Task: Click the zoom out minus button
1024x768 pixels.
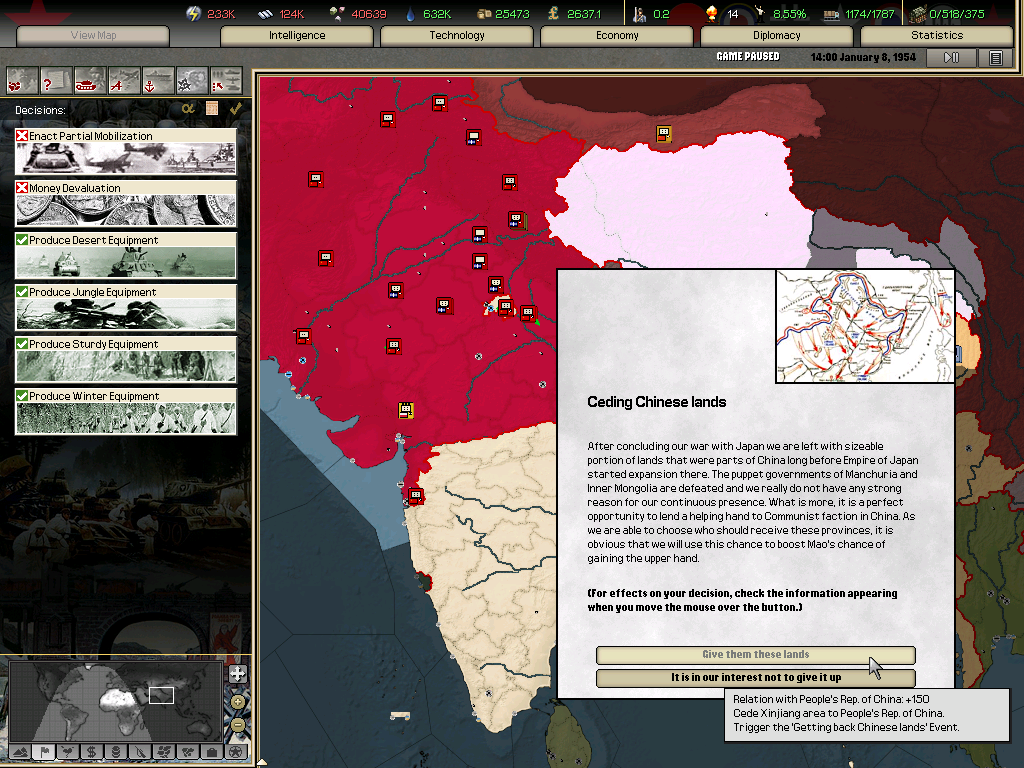Action: pos(237,725)
